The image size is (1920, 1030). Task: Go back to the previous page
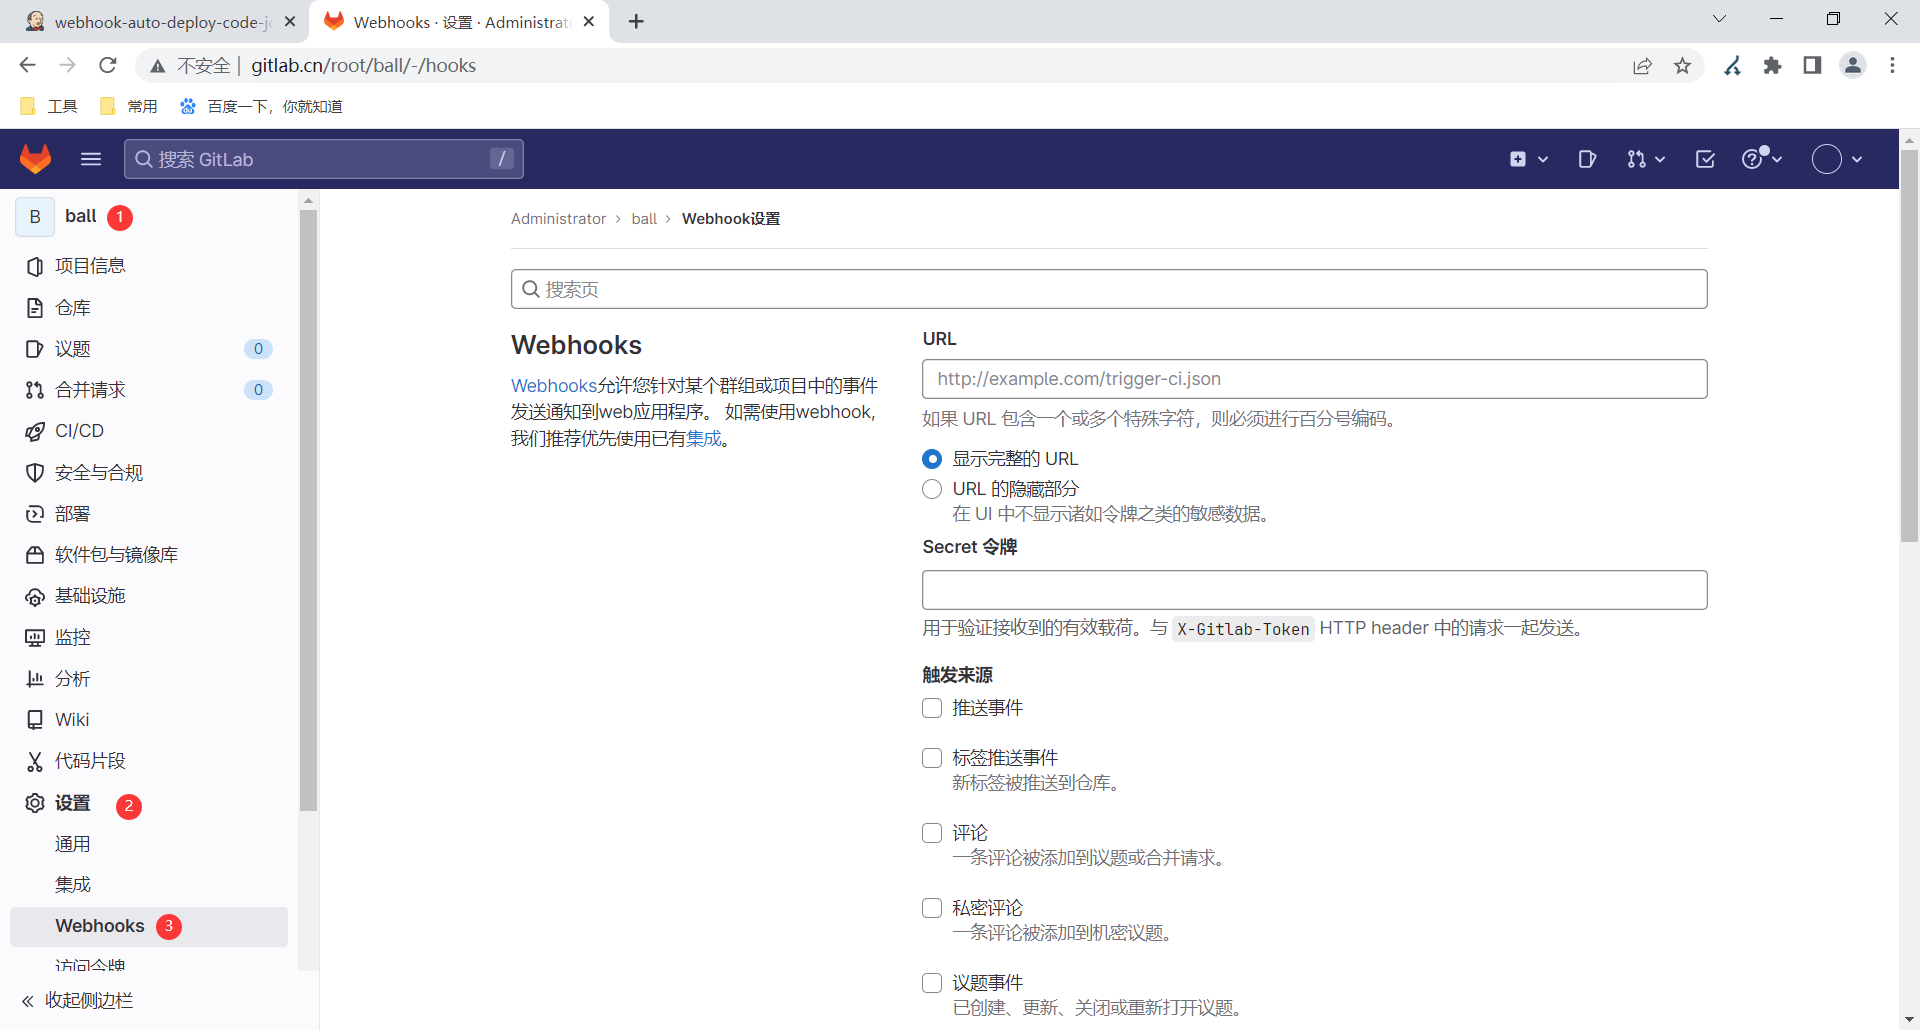(x=28, y=65)
